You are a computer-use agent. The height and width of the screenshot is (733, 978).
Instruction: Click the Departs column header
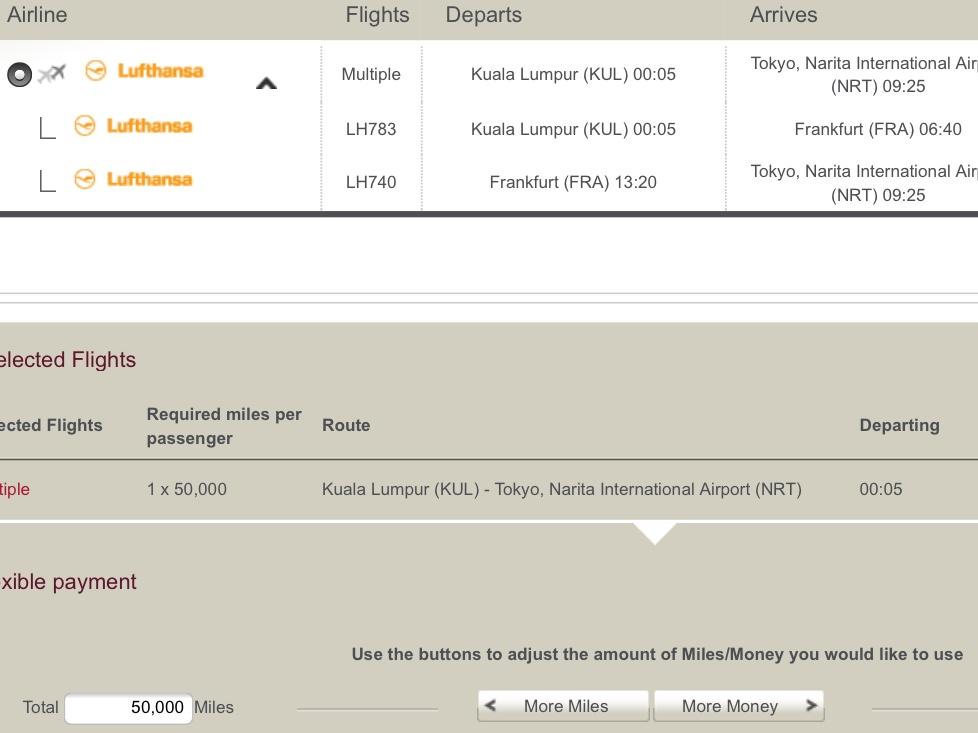pyautogui.click(x=483, y=15)
